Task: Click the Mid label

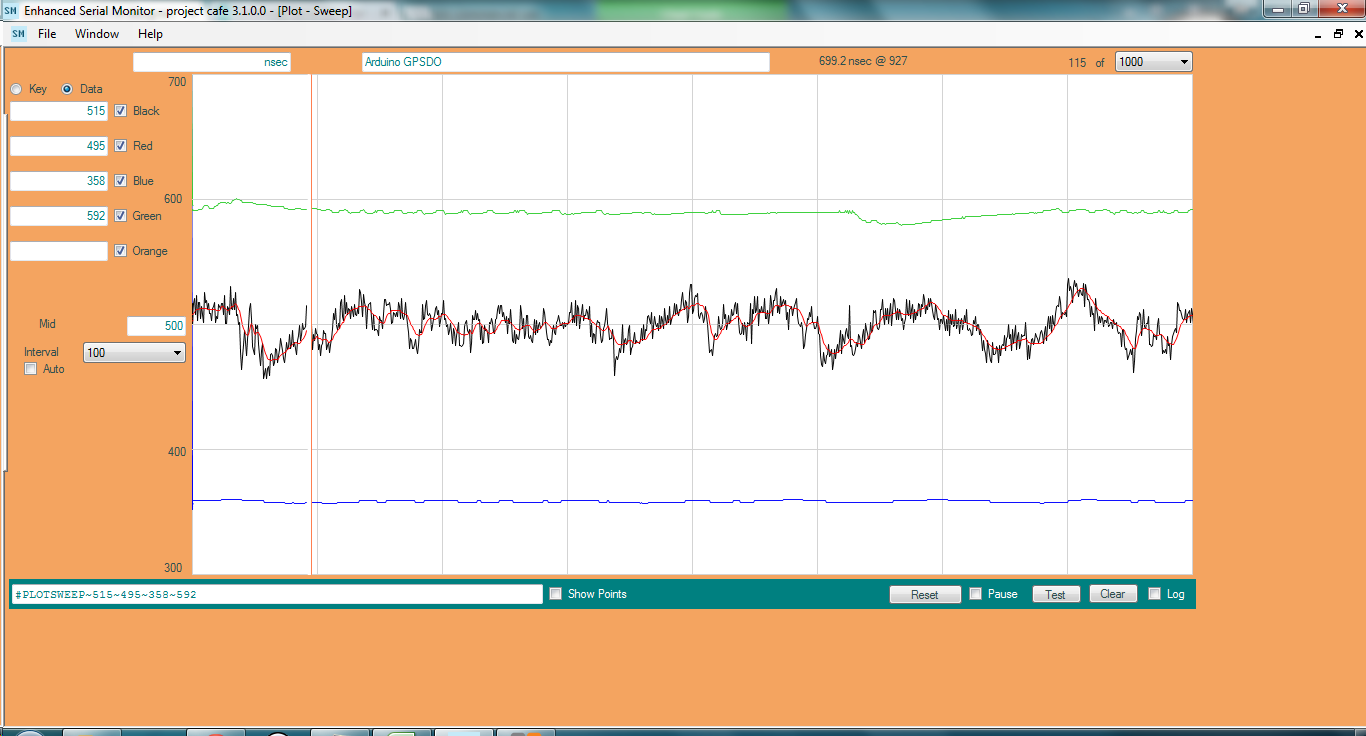Action: click(x=47, y=324)
